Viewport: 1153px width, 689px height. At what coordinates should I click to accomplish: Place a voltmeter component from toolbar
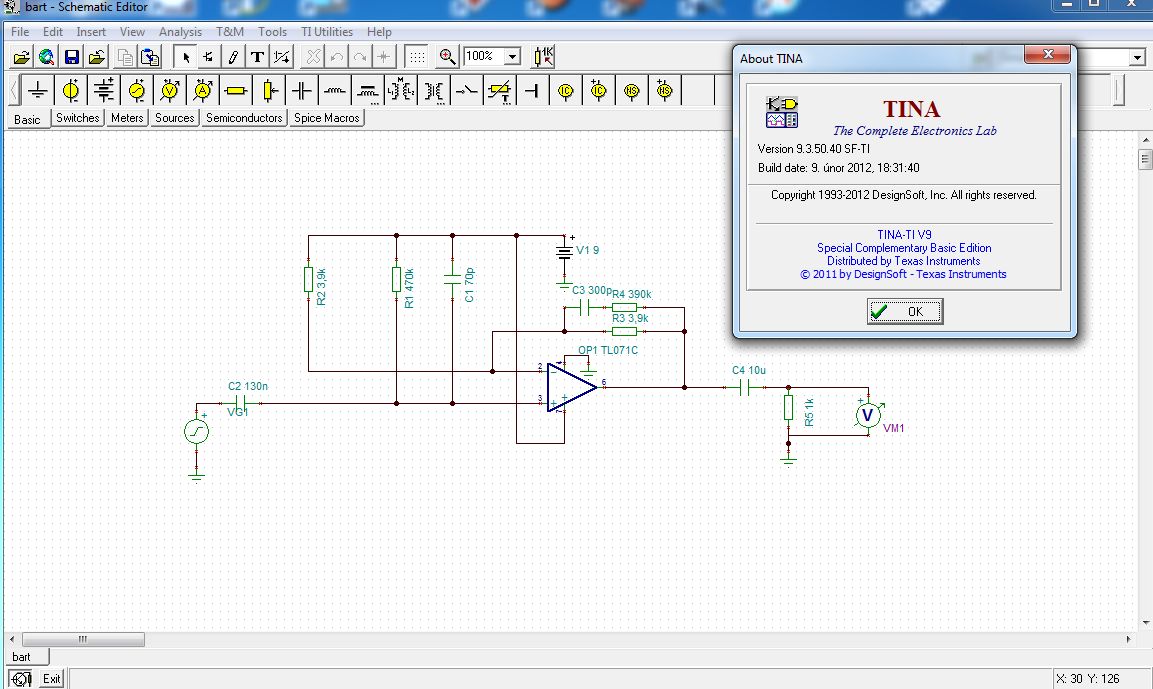[x=170, y=90]
